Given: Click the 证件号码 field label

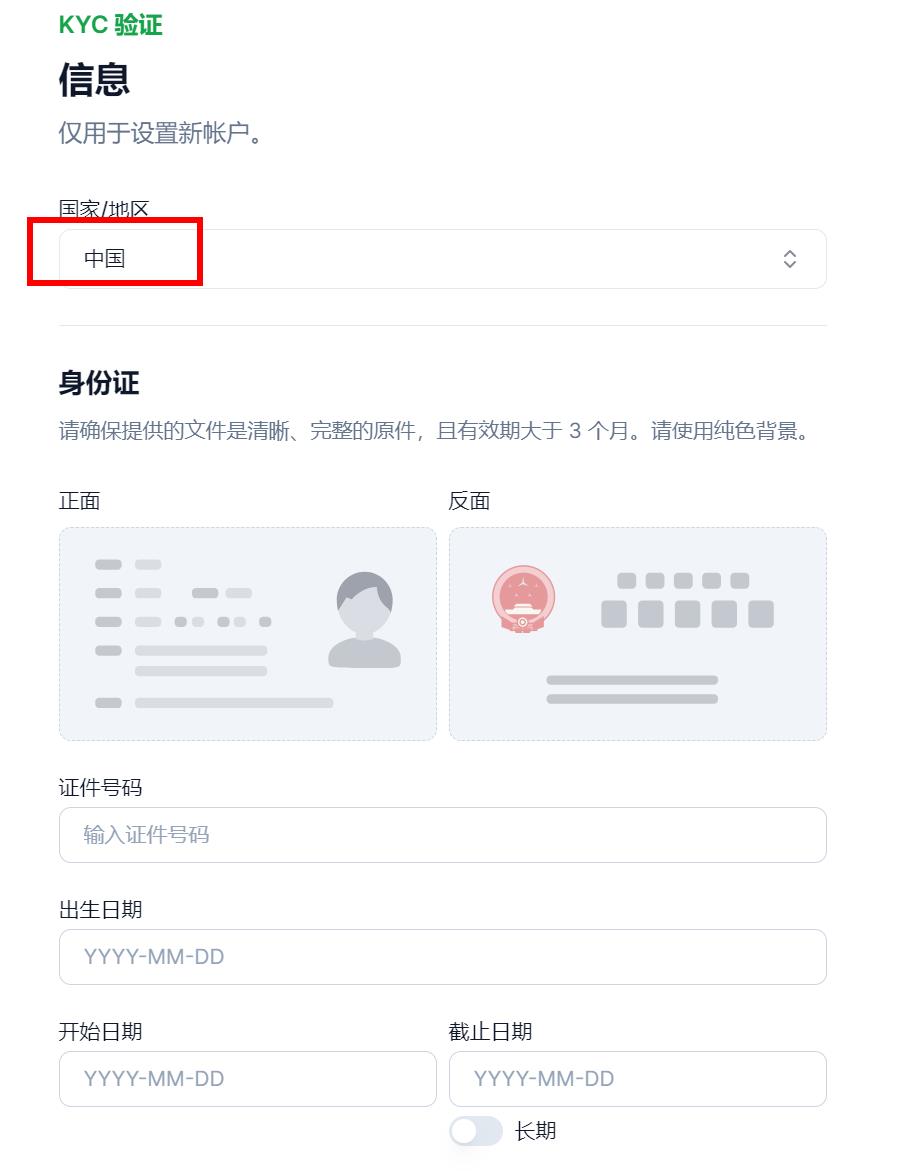Looking at the screenshot, I should coord(100,787).
